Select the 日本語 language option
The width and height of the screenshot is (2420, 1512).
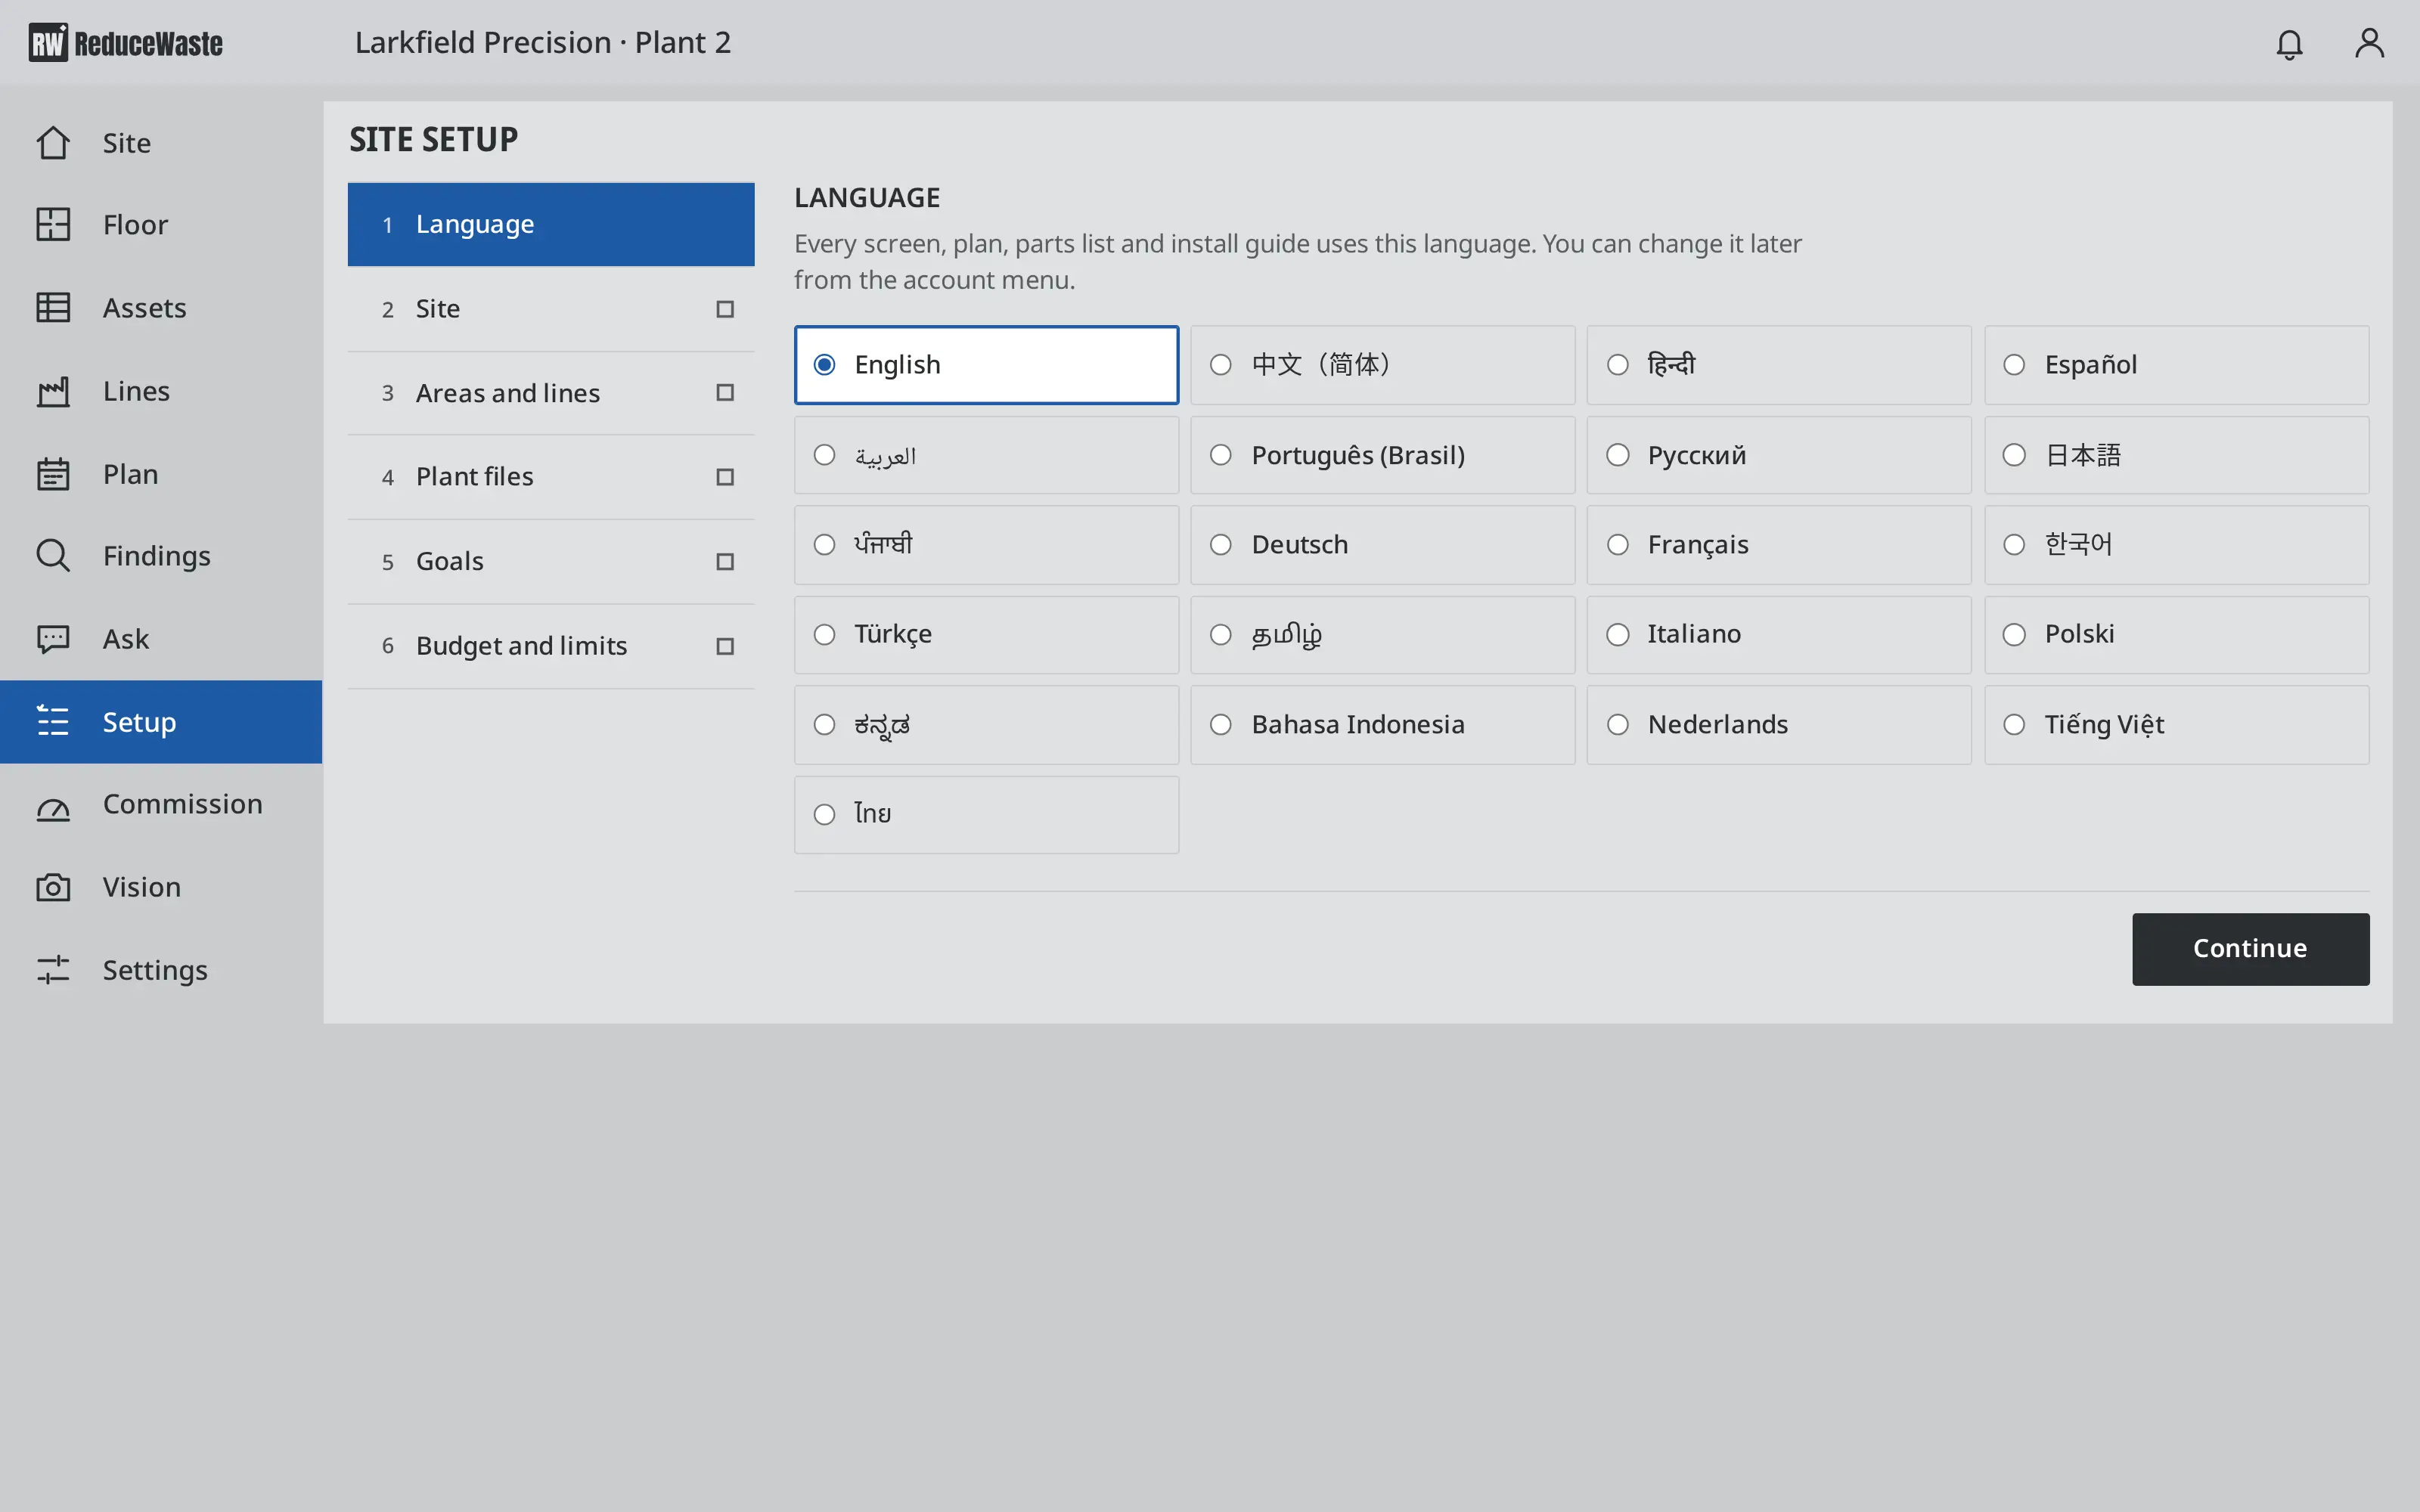click(2176, 455)
